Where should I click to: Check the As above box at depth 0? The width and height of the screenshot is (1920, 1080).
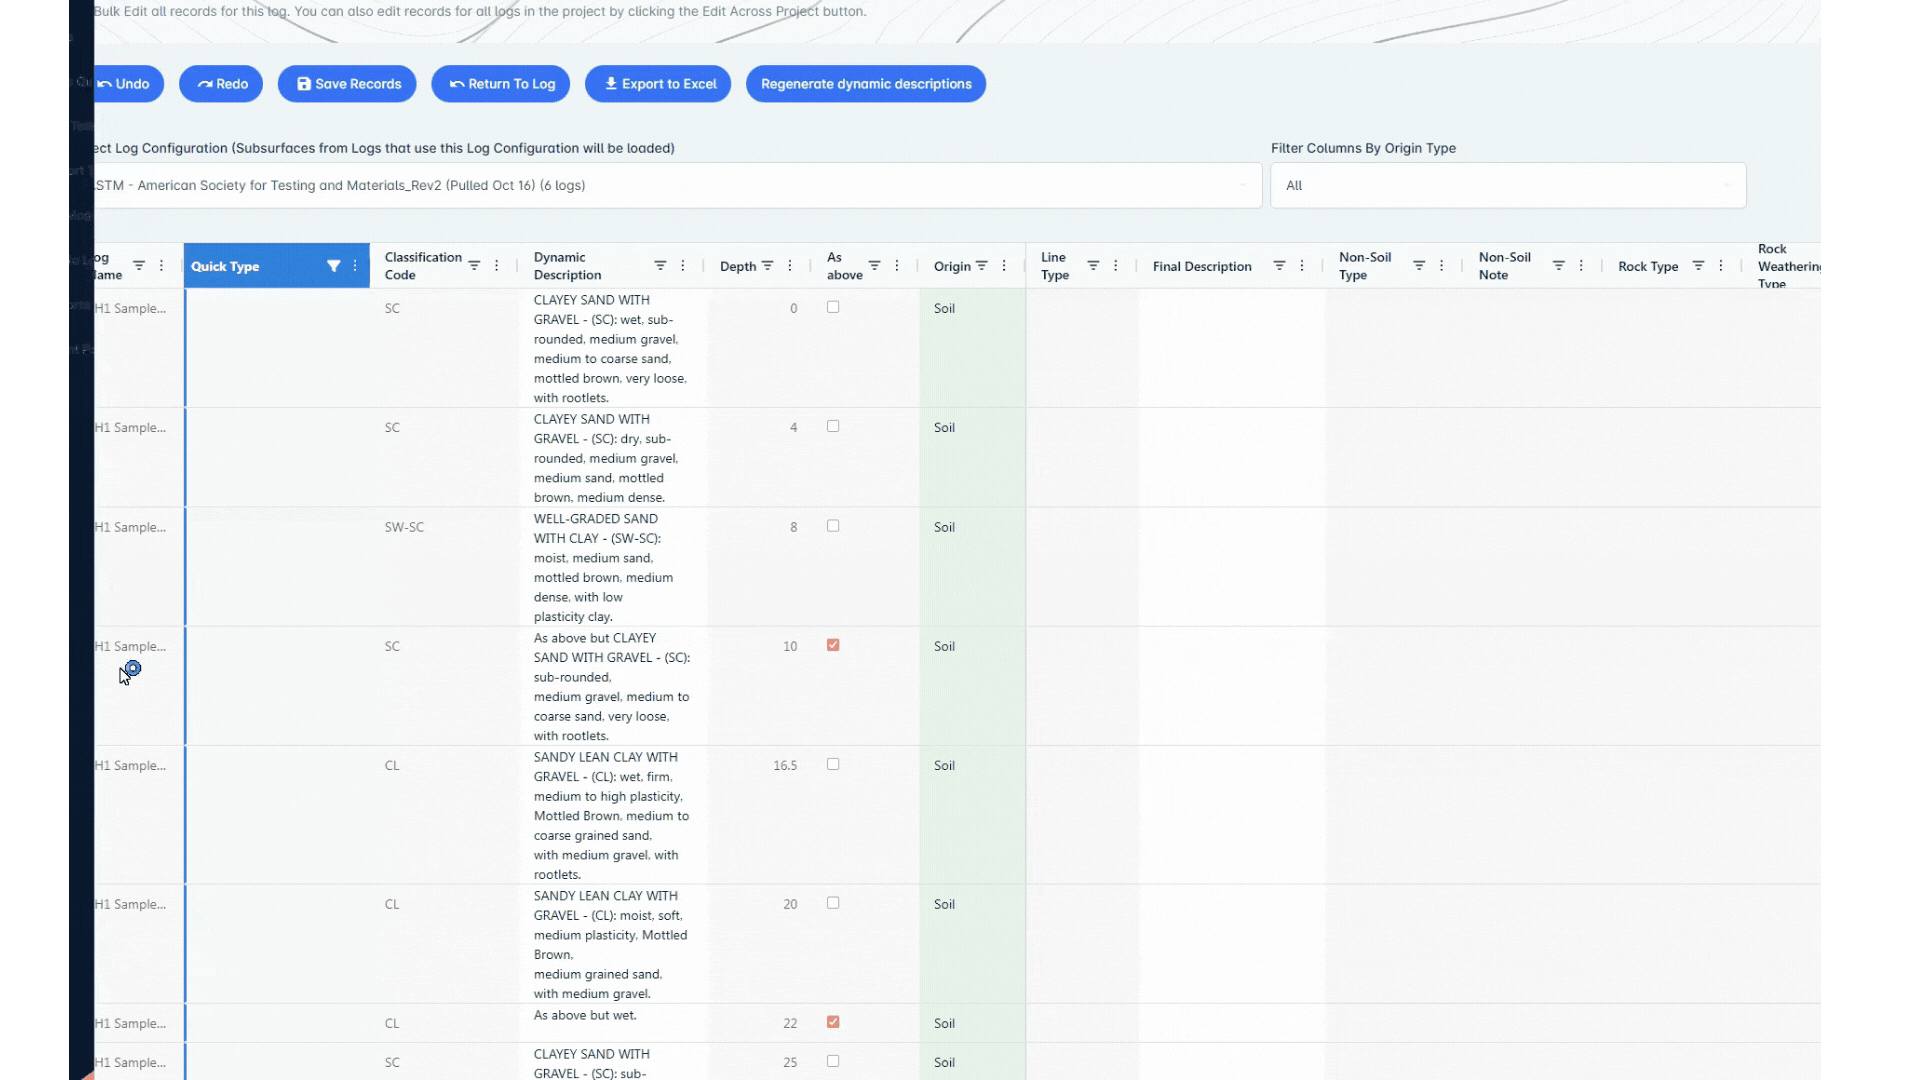point(832,308)
